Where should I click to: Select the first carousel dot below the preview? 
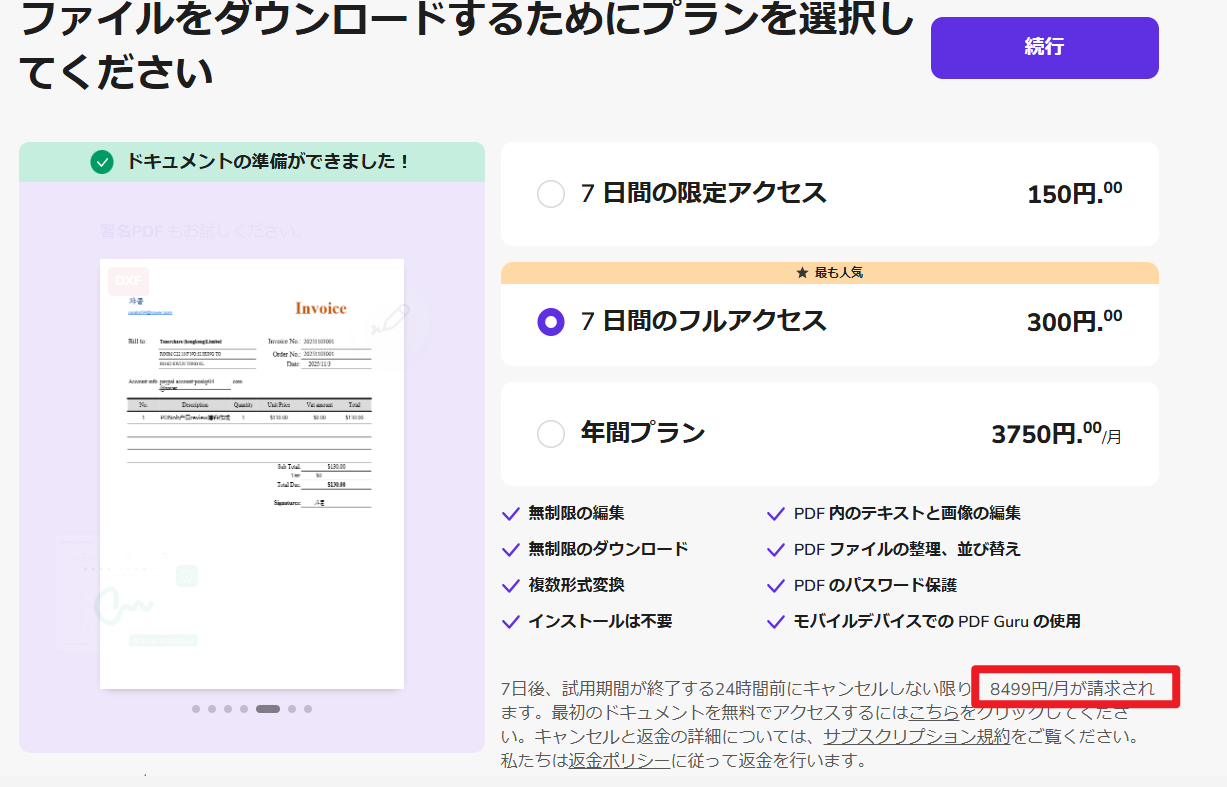pyautogui.click(x=196, y=709)
